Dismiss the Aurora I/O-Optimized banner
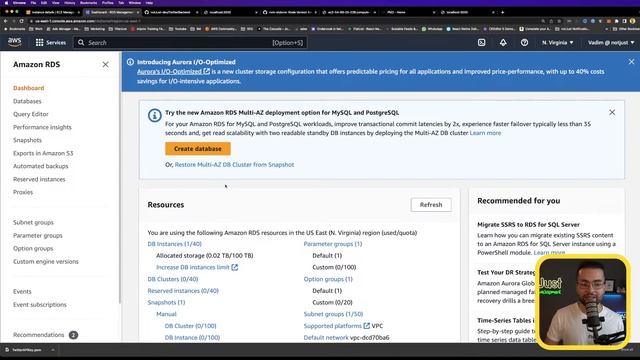This screenshot has width=640, height=360. click(x=631, y=62)
